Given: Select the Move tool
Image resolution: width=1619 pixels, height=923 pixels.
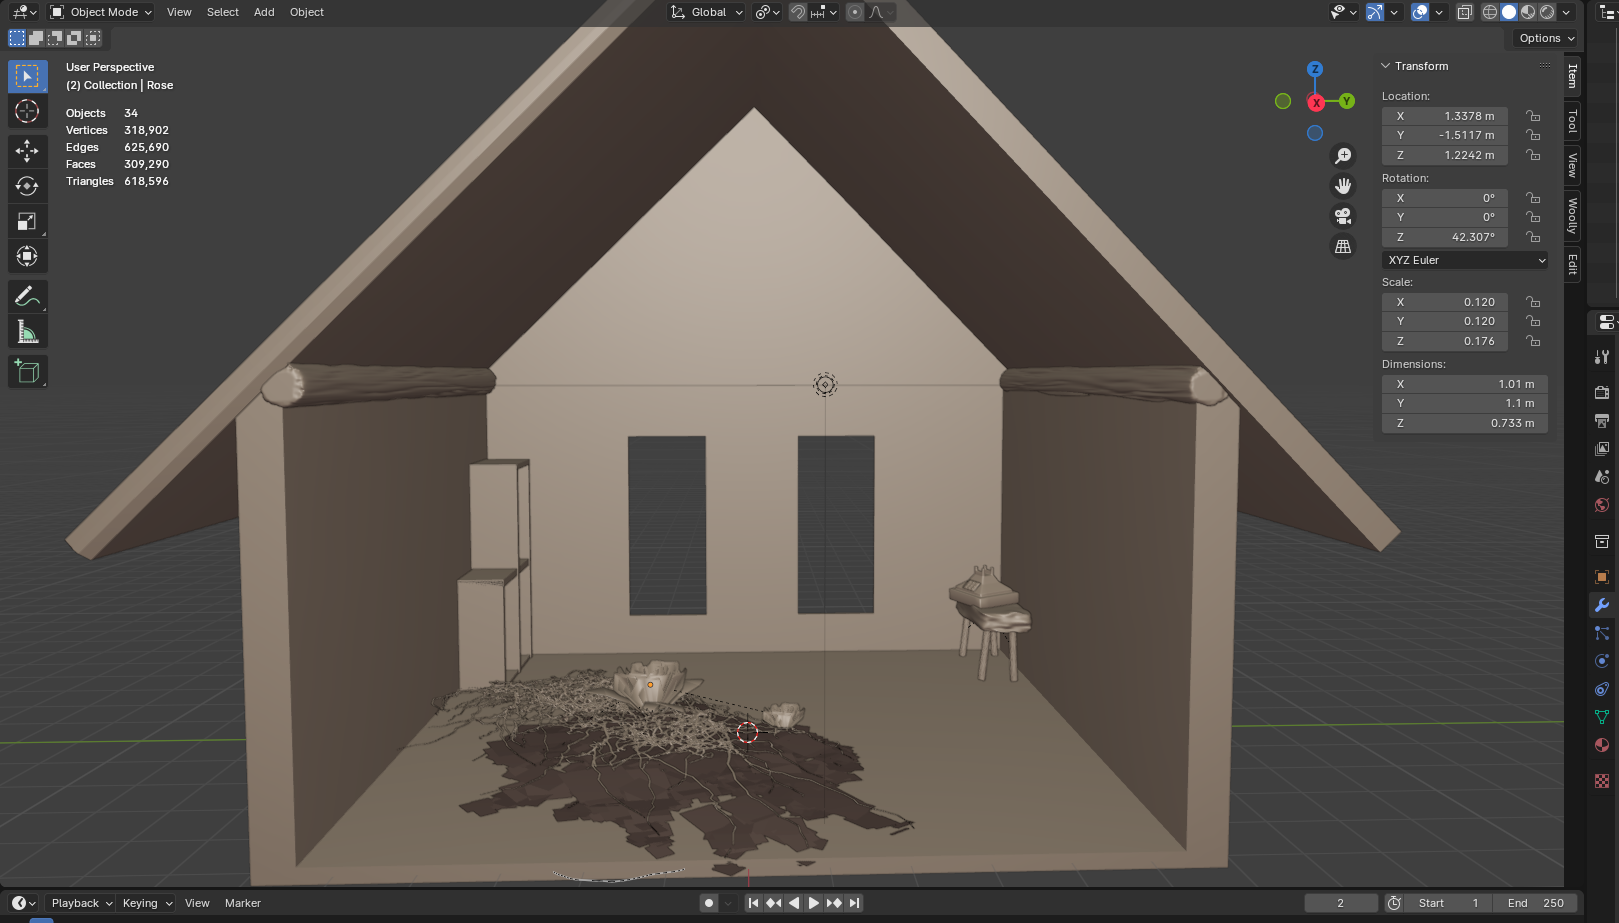Looking at the screenshot, I should coord(27,150).
